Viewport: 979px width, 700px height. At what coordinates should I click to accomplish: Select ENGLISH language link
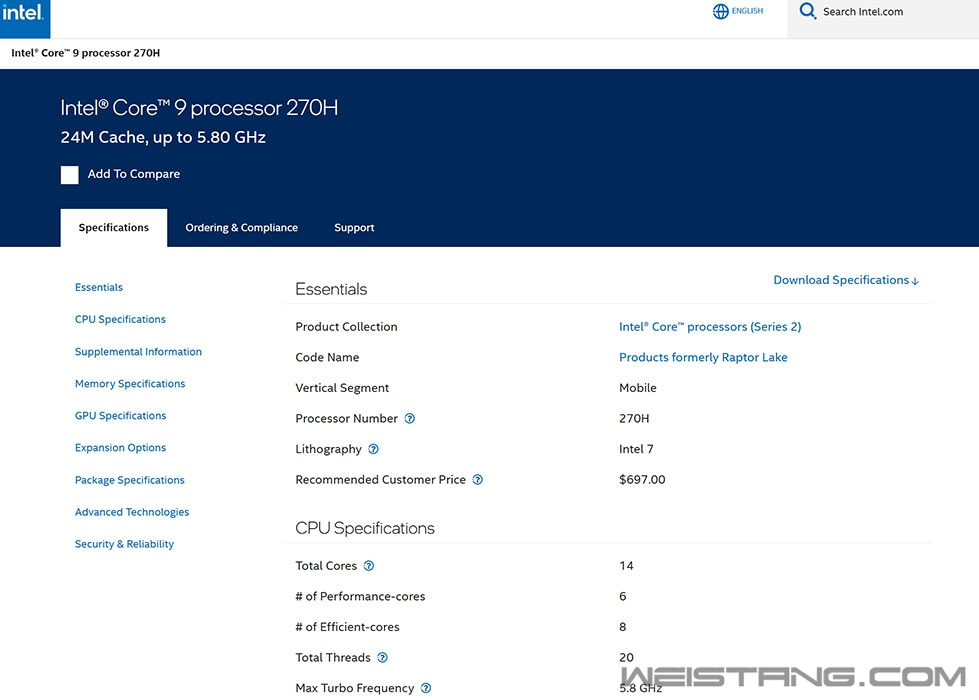747,11
